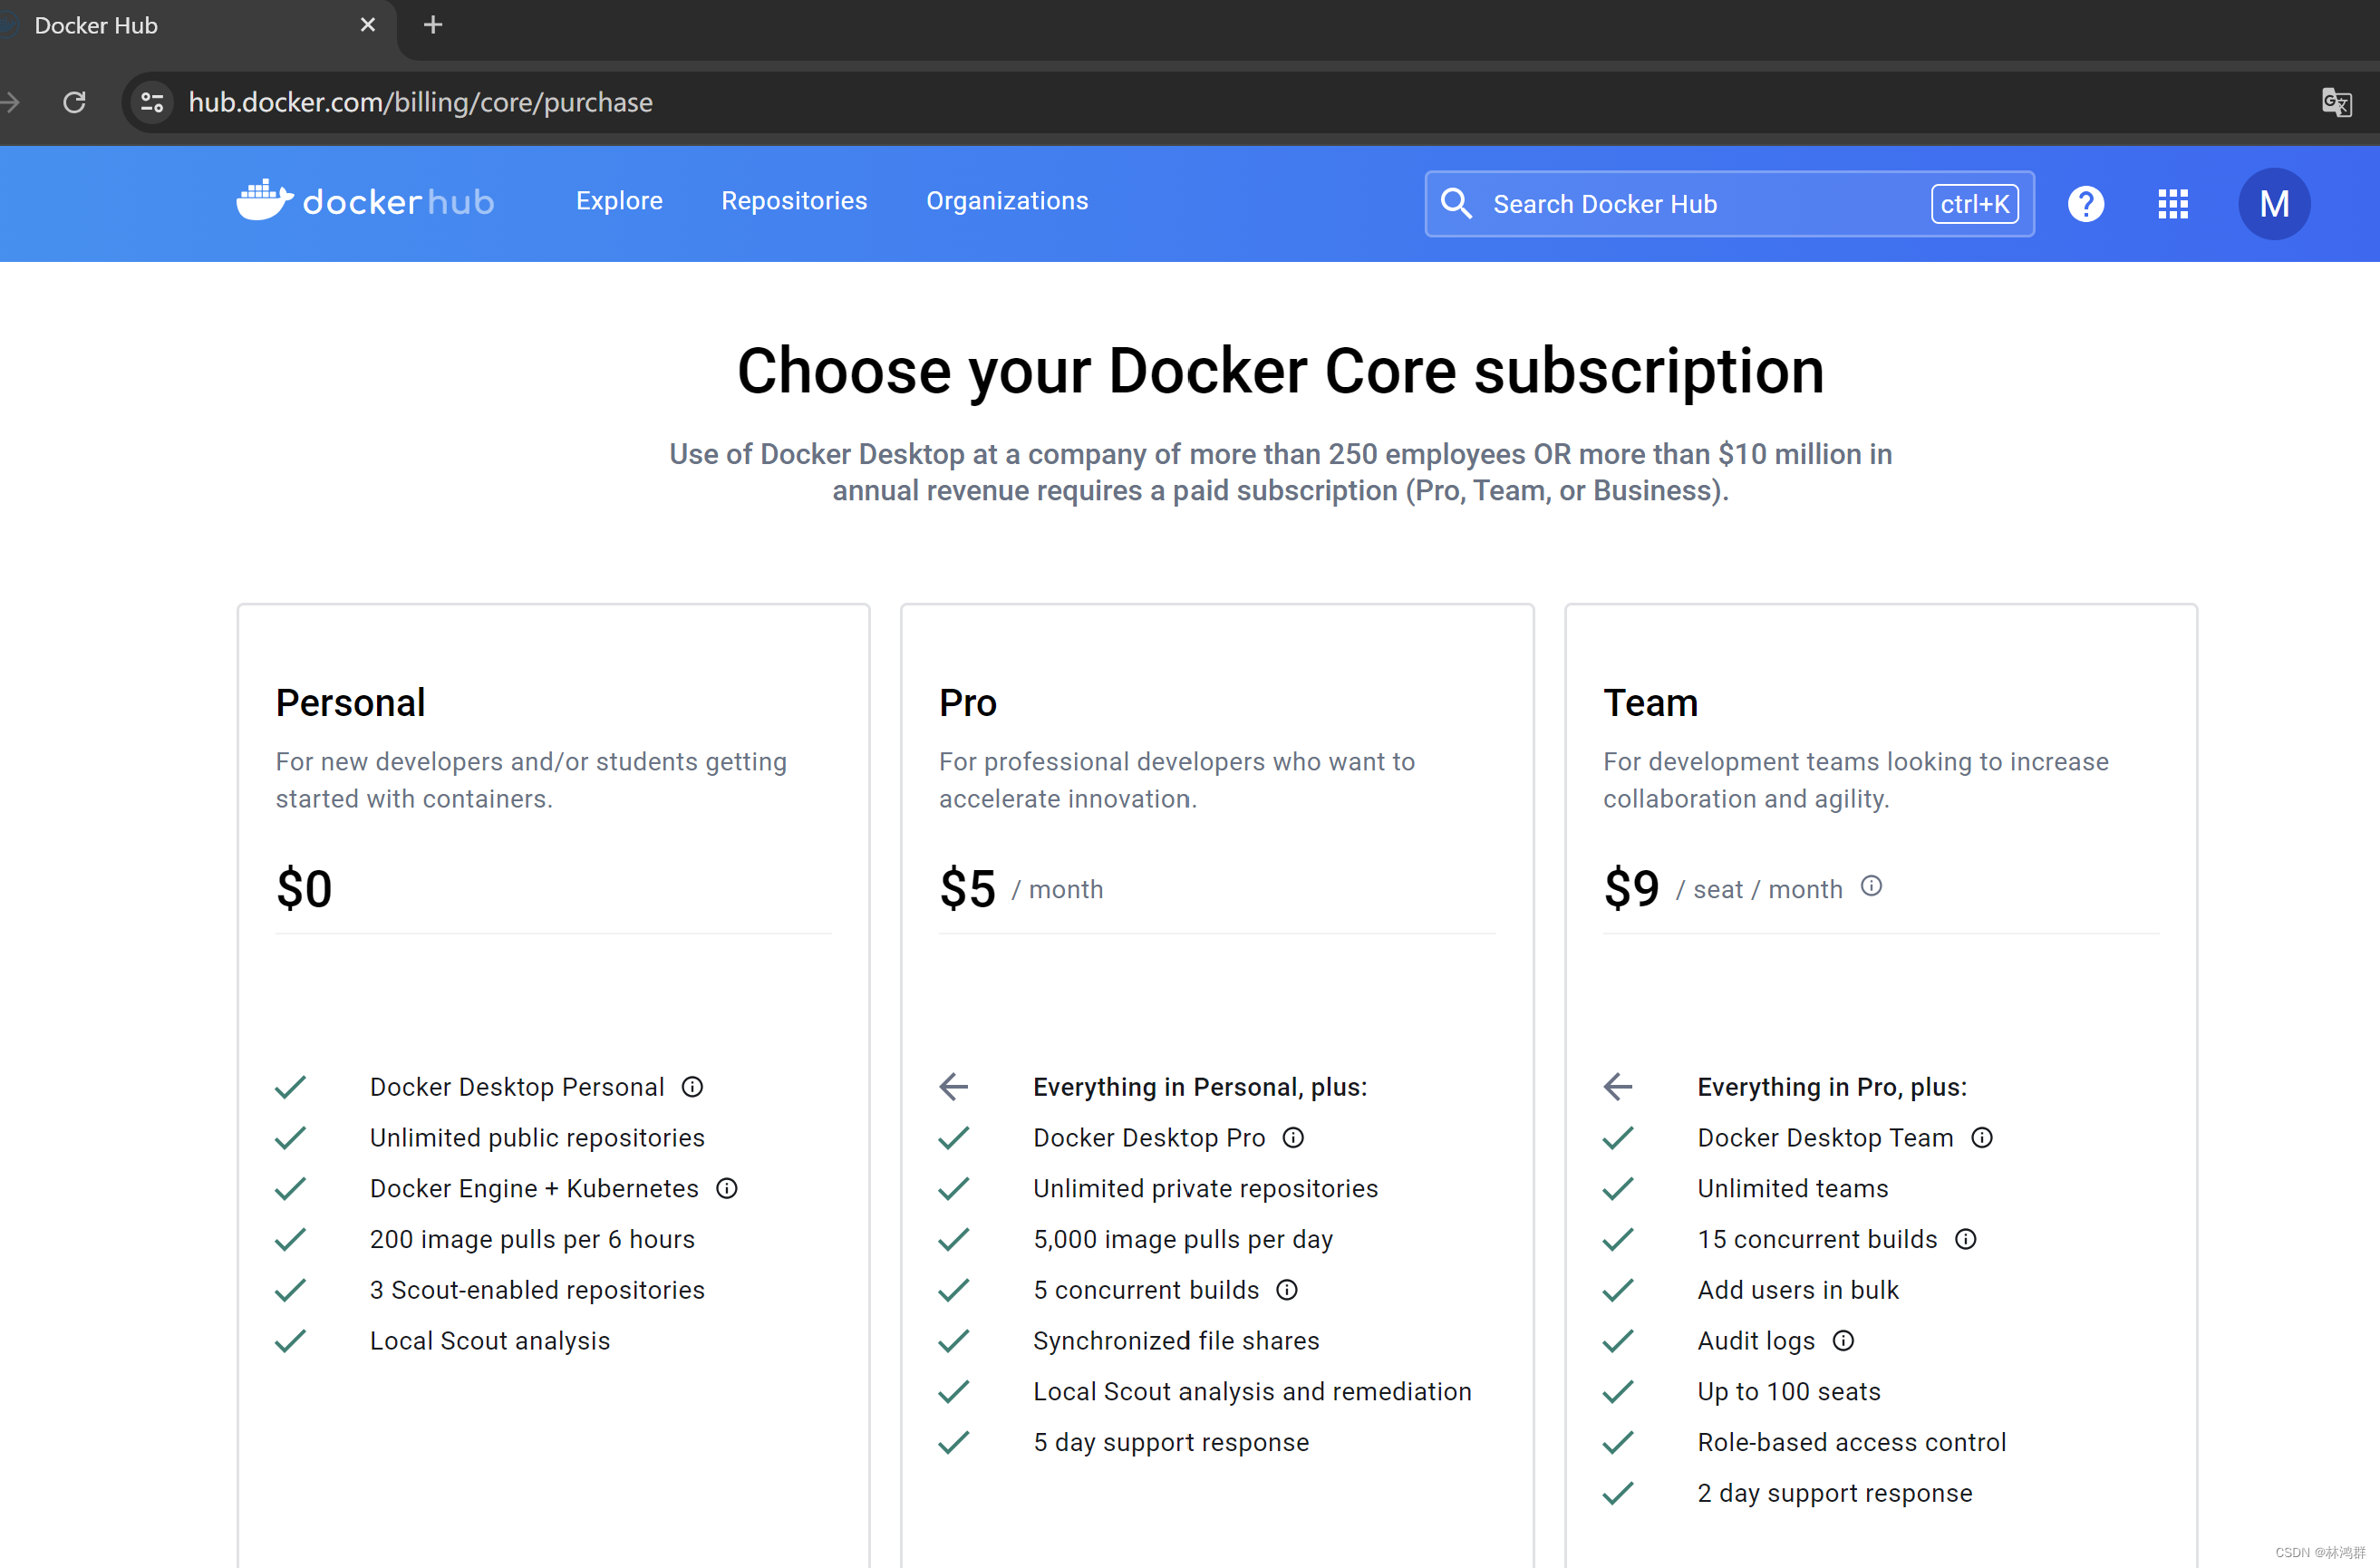Click 'Add users in bulk' text

[1798, 1290]
